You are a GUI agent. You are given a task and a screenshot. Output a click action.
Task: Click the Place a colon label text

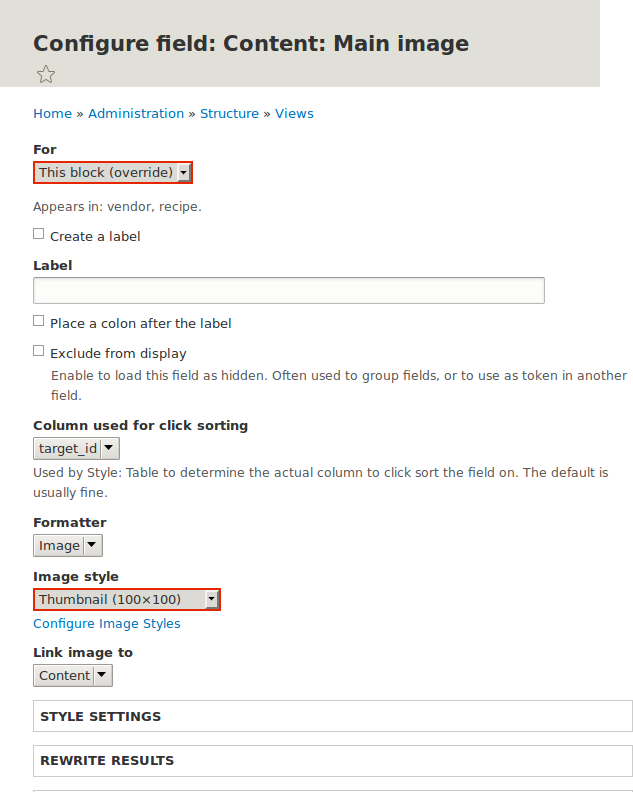140,324
